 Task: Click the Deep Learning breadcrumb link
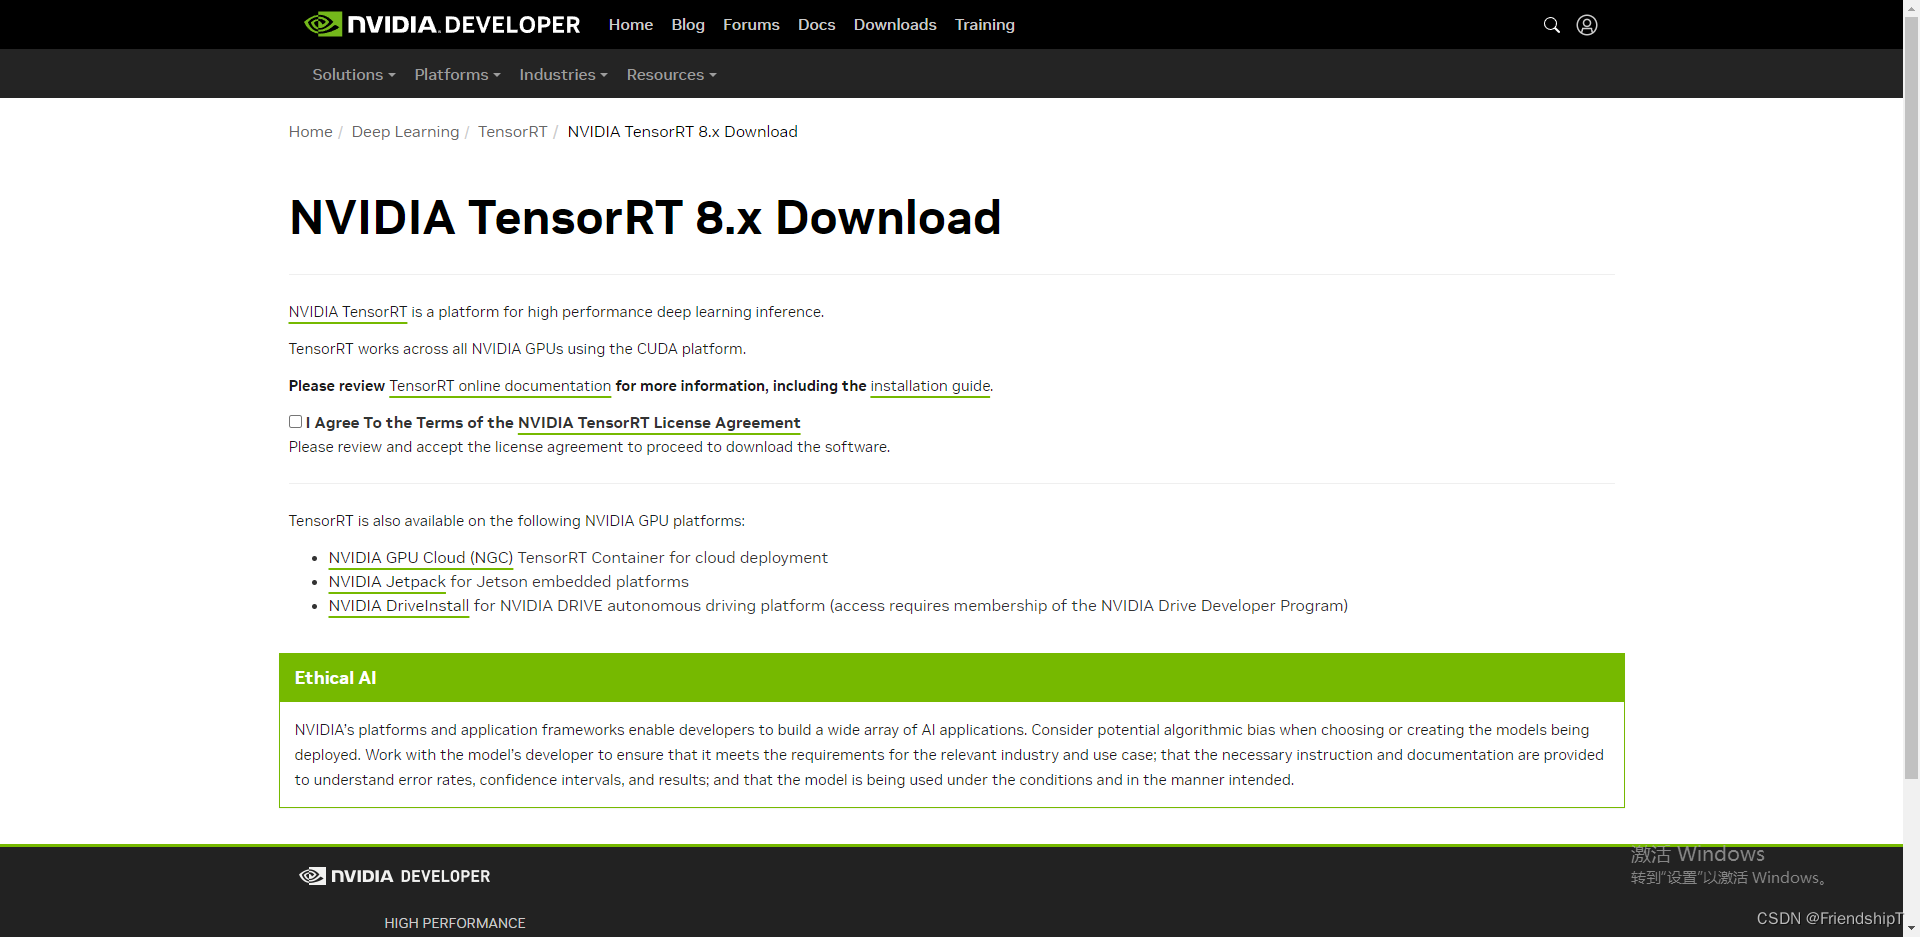[405, 132]
